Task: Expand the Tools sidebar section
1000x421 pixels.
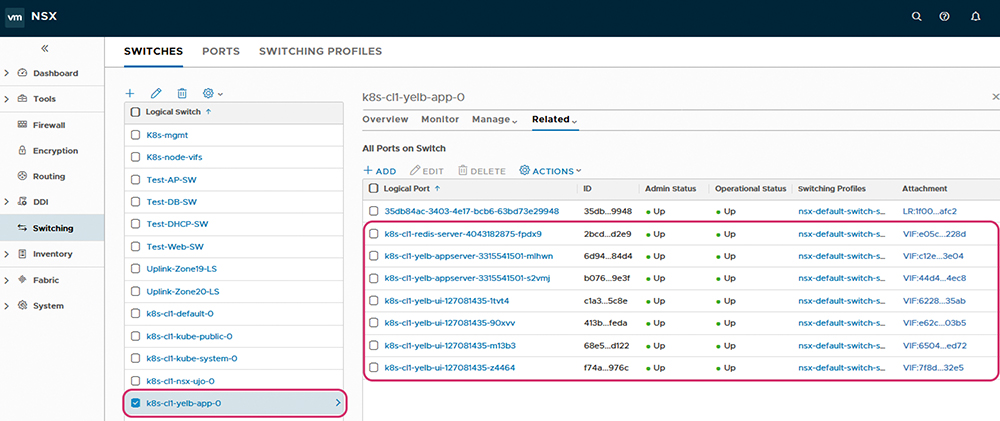Action: [6, 99]
